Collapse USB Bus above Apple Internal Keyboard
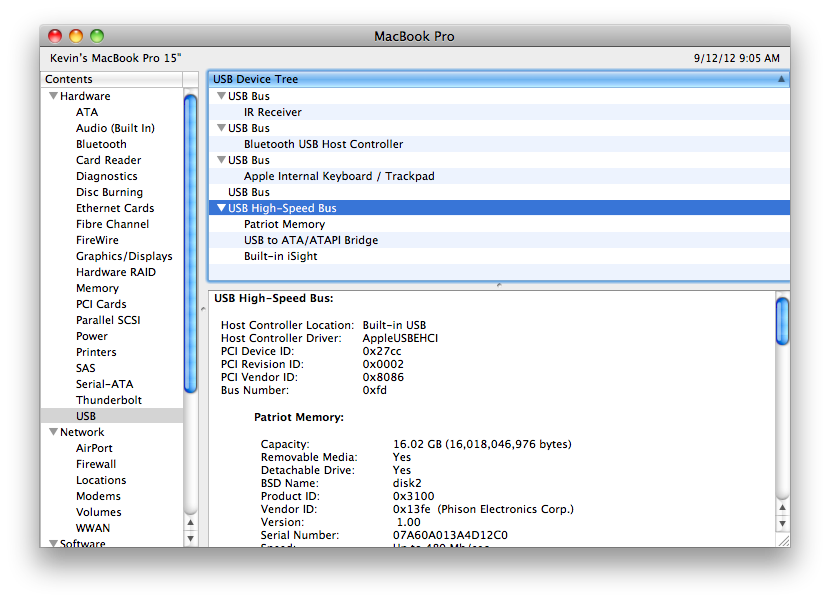Screen dimensions: 830x602 (x=221, y=160)
